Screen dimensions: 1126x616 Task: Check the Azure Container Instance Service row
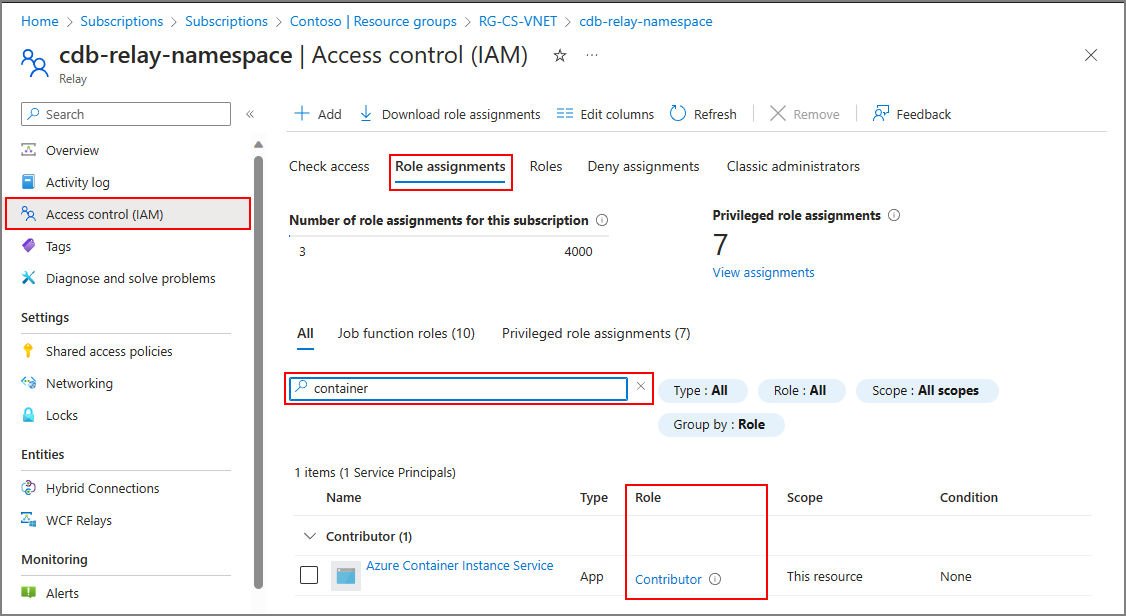point(309,574)
